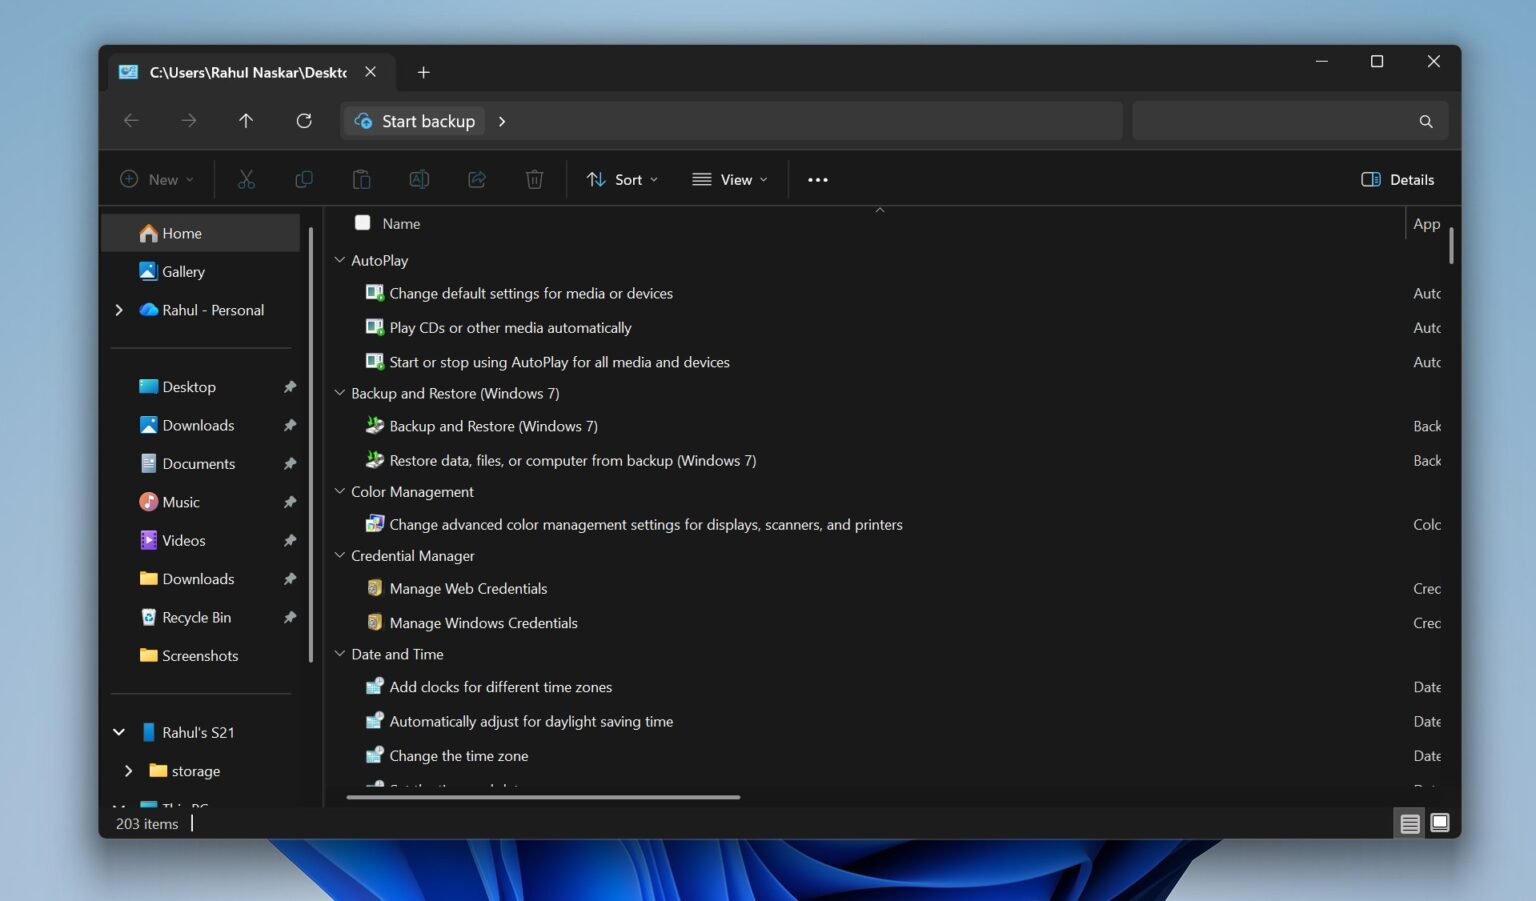Collapse the Color Management group
The width and height of the screenshot is (1536, 901).
coord(340,491)
